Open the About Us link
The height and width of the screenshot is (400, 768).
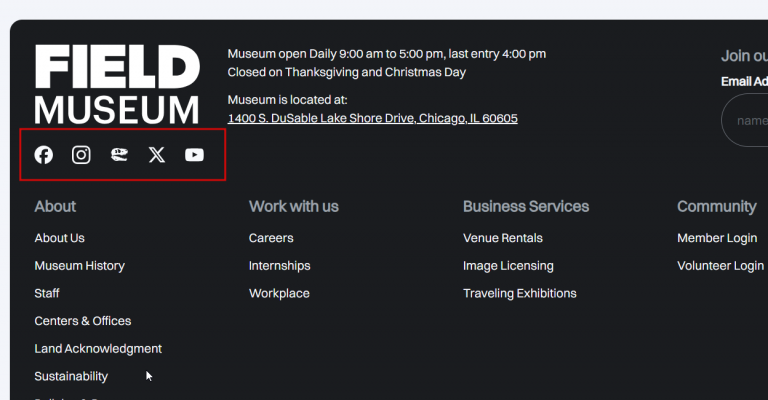point(59,238)
